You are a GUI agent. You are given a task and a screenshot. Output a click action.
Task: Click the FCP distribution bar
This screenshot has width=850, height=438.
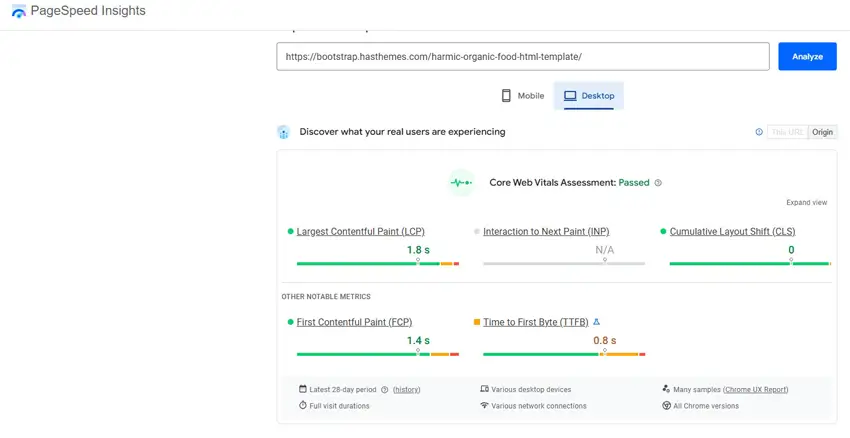(x=378, y=354)
